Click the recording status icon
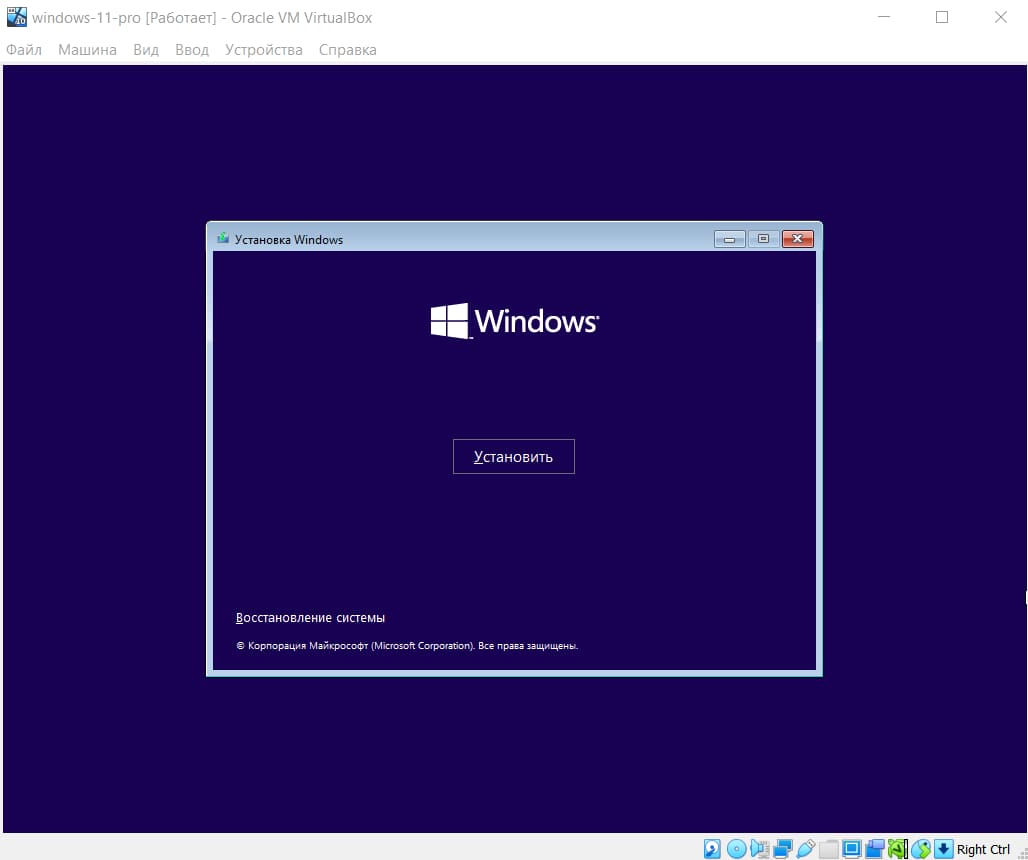Screen dimensions: 1028x860 point(875,849)
